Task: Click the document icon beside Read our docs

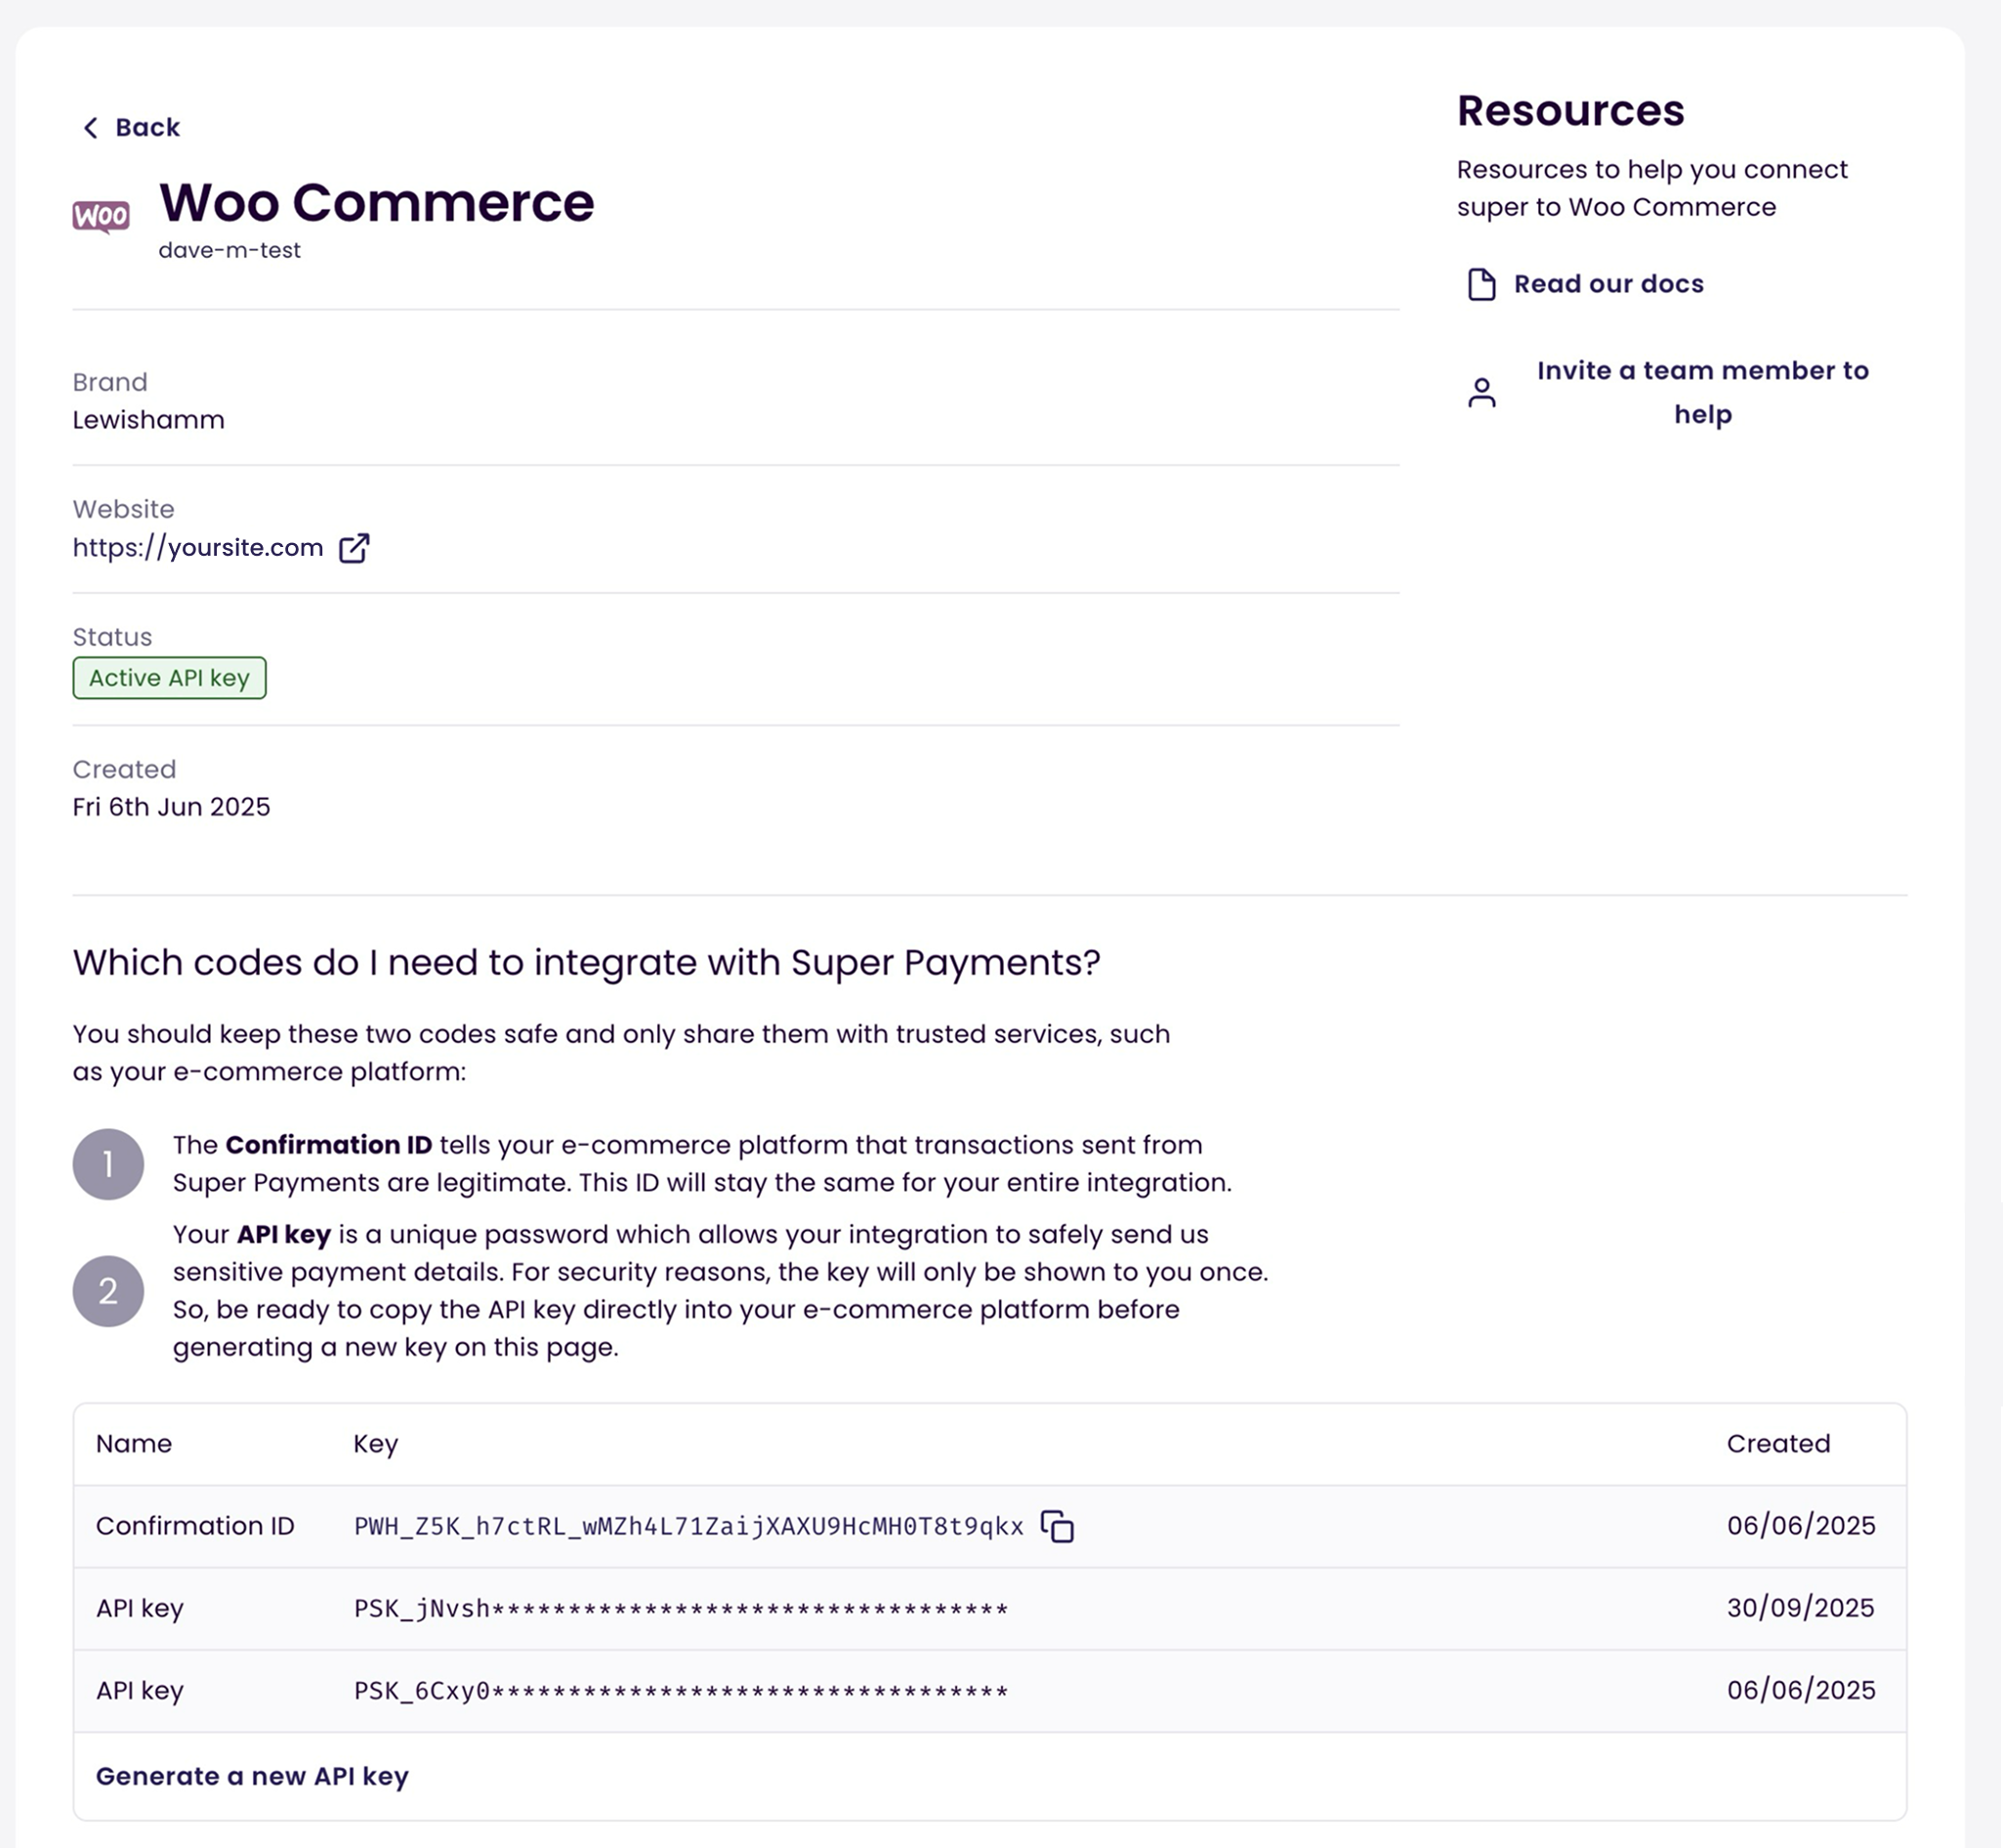Action: point(1481,284)
